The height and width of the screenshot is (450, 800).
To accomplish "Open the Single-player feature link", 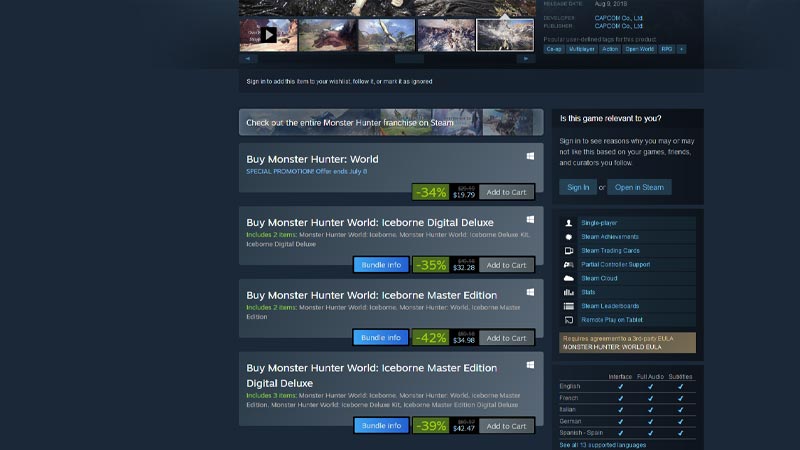I will (x=599, y=223).
